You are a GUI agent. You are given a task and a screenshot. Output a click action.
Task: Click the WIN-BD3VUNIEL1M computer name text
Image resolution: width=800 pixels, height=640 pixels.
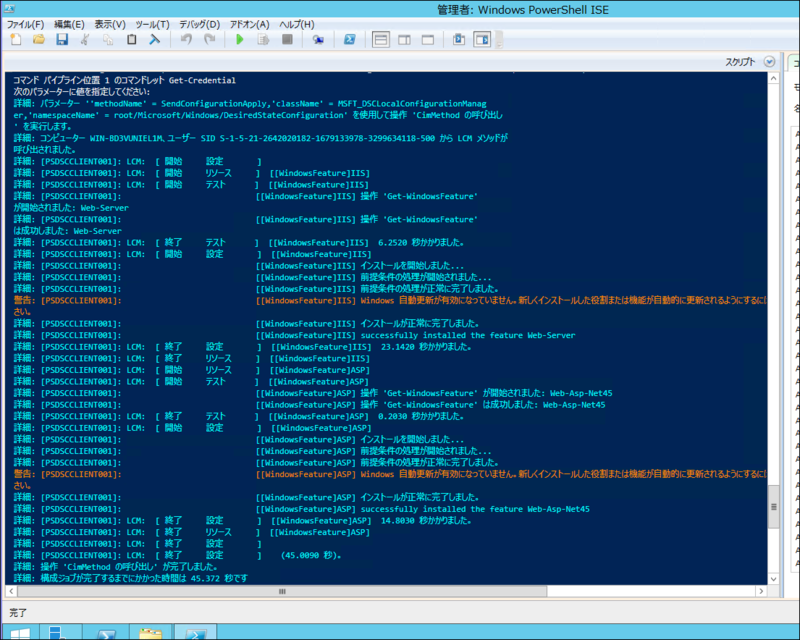[127, 138]
